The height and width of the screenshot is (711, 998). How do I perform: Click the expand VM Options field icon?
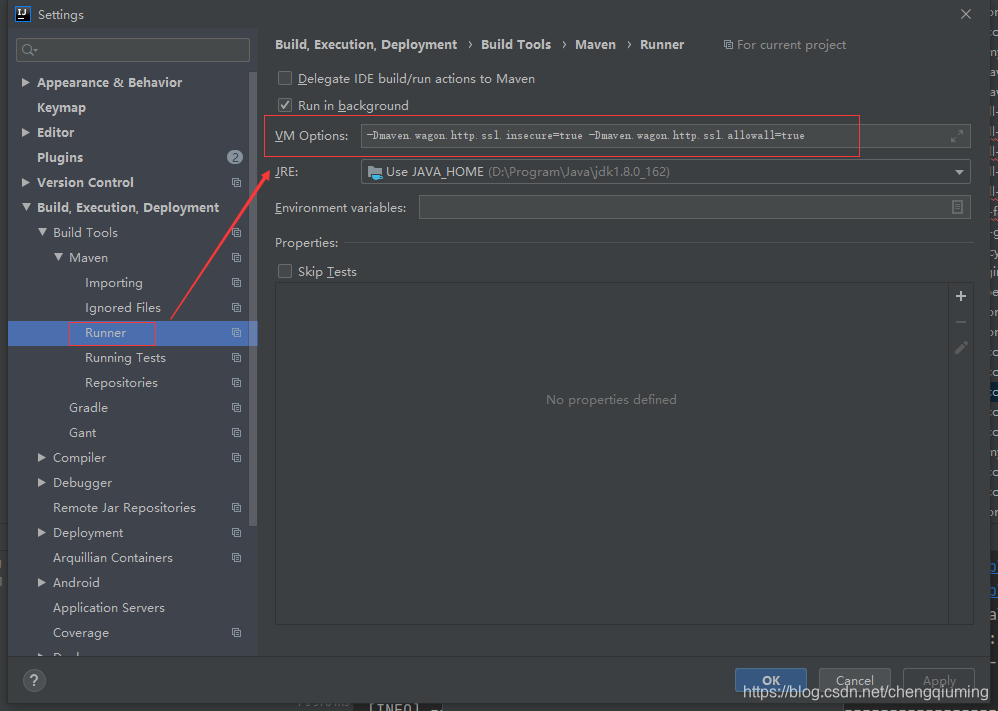(x=957, y=136)
